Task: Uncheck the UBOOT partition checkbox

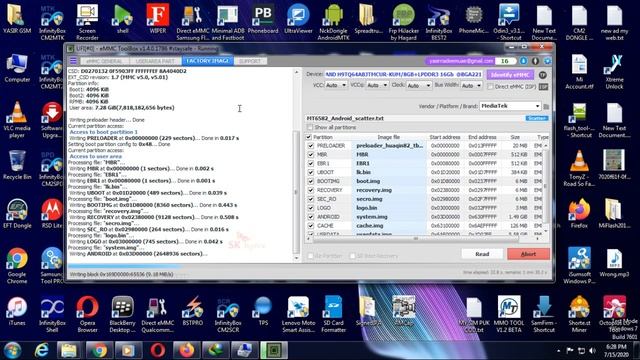Action: click(x=311, y=172)
